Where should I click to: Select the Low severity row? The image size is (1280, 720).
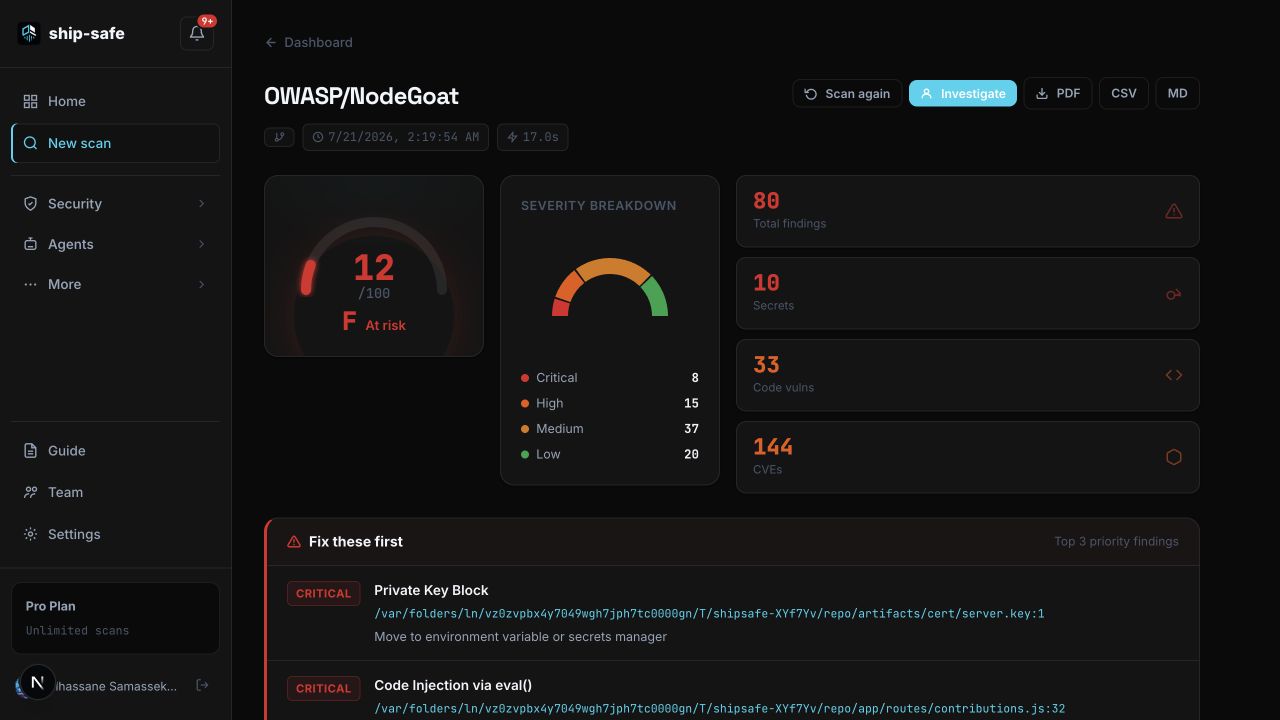610,454
